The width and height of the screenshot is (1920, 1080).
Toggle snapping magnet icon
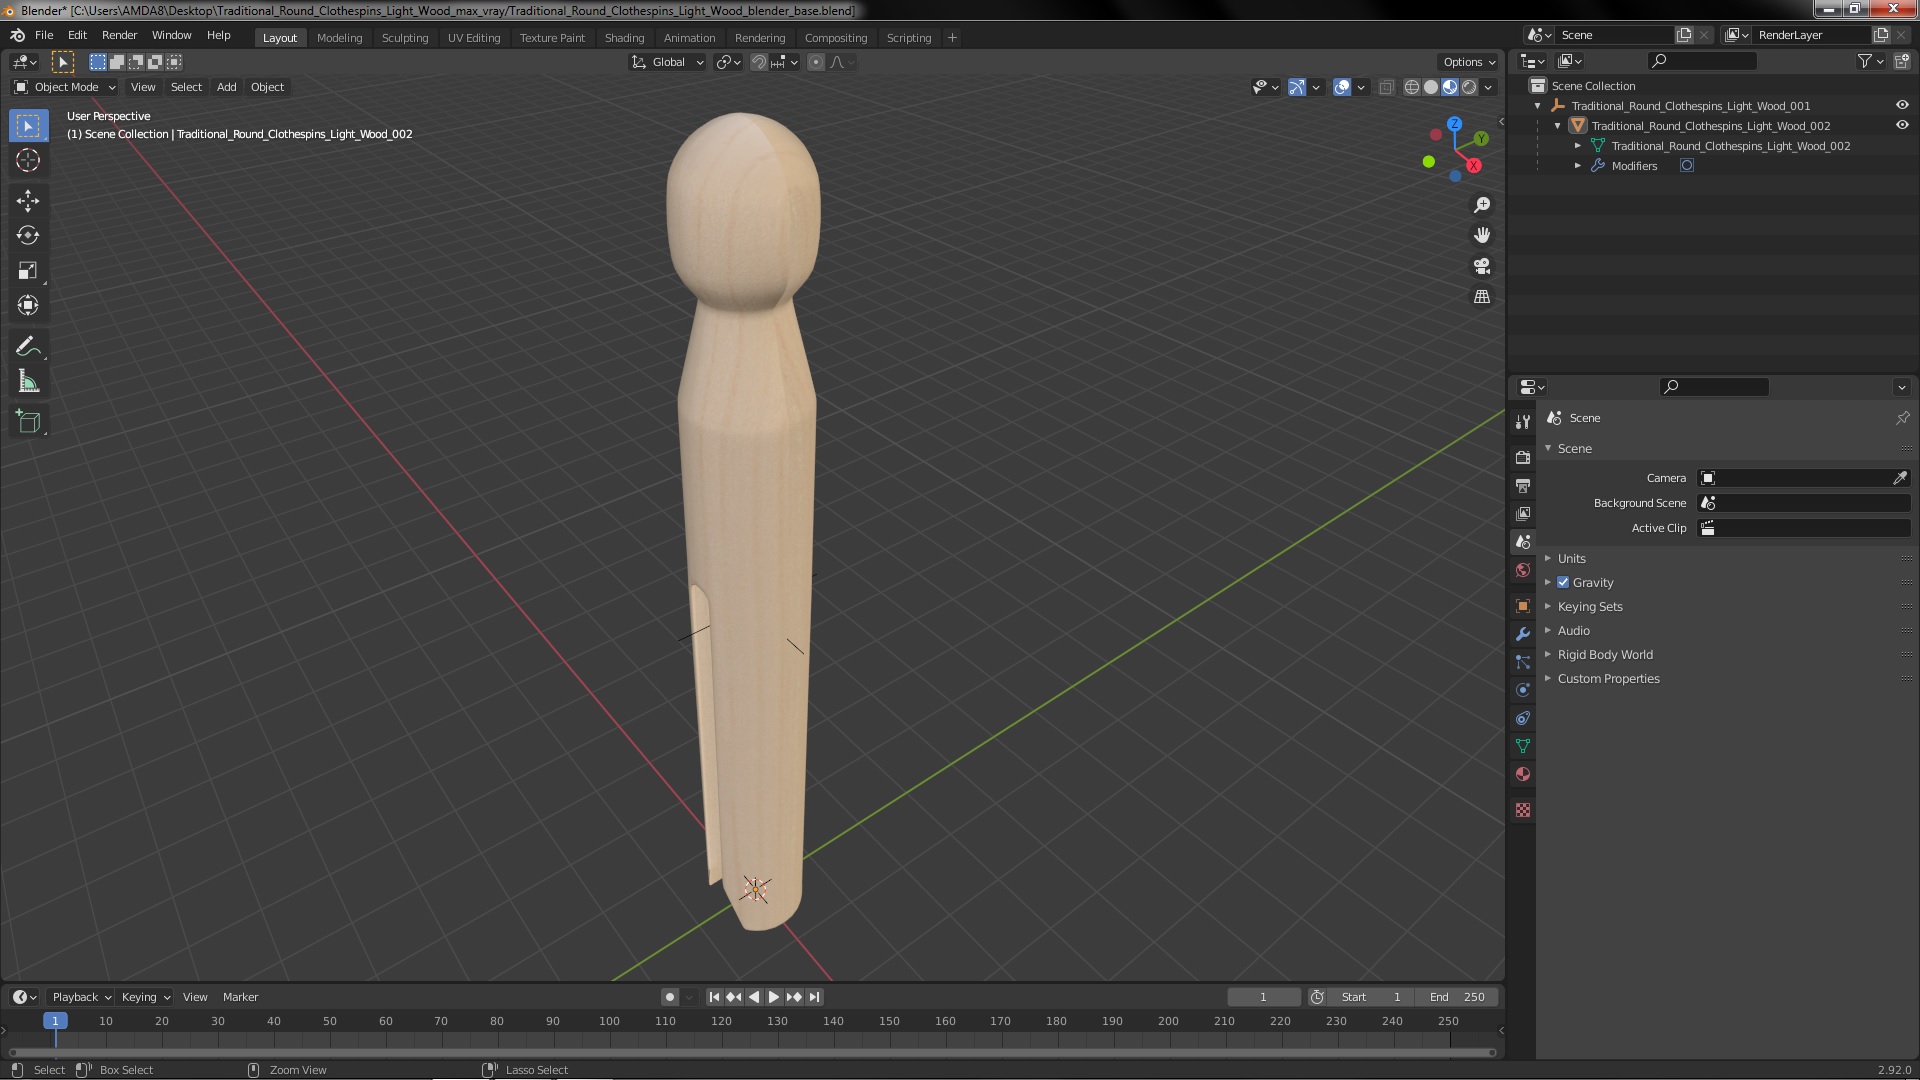759,62
